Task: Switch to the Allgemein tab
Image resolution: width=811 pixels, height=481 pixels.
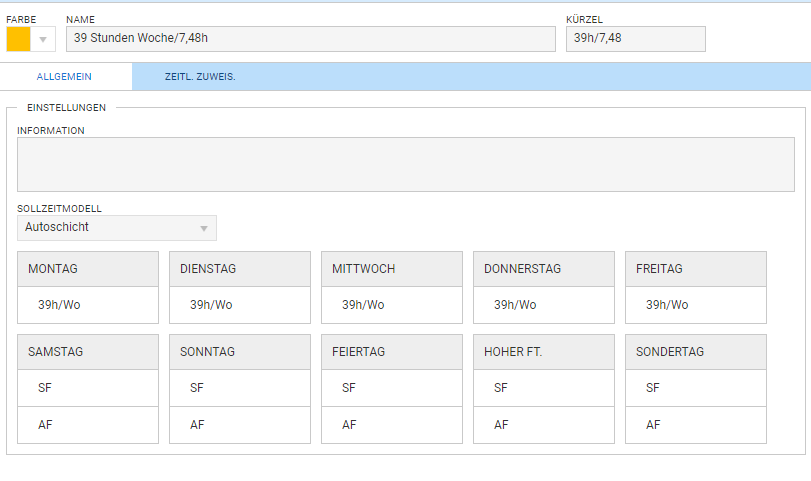Action: 65,77
